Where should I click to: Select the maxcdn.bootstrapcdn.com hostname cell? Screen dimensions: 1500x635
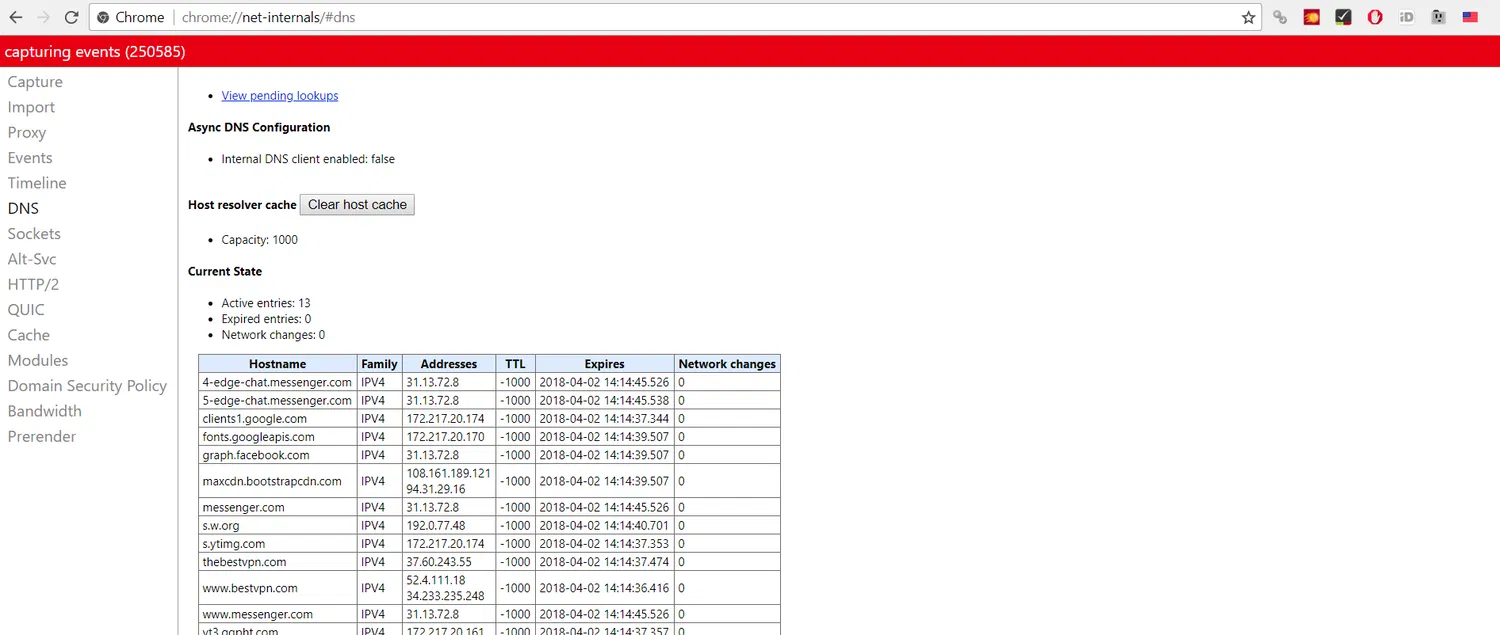click(278, 481)
